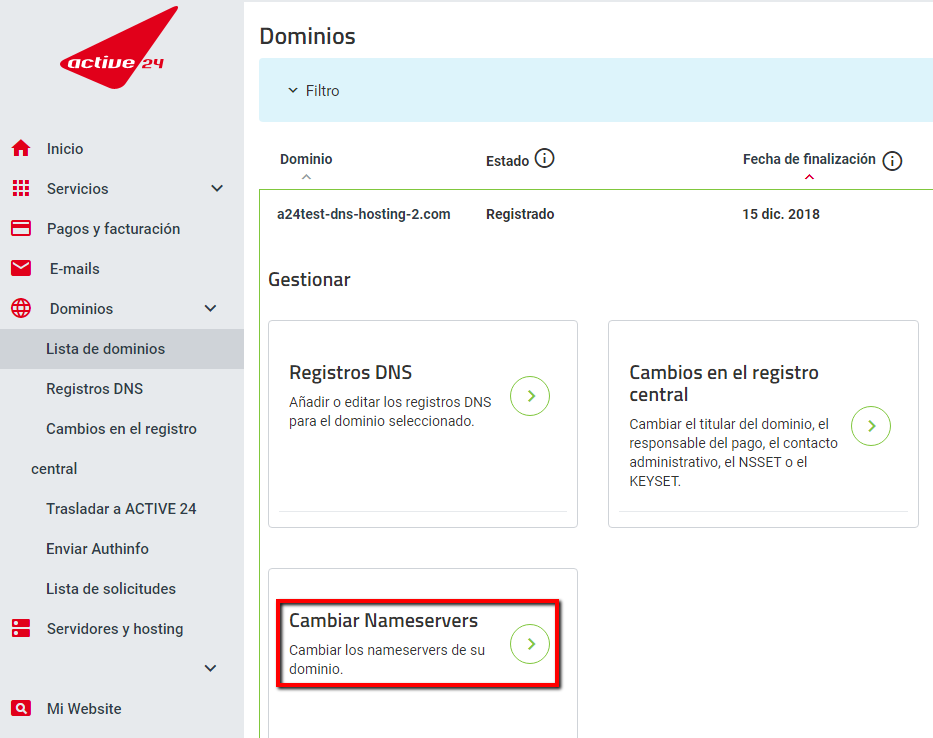Click the Servidores y hosting server icon

(21, 628)
